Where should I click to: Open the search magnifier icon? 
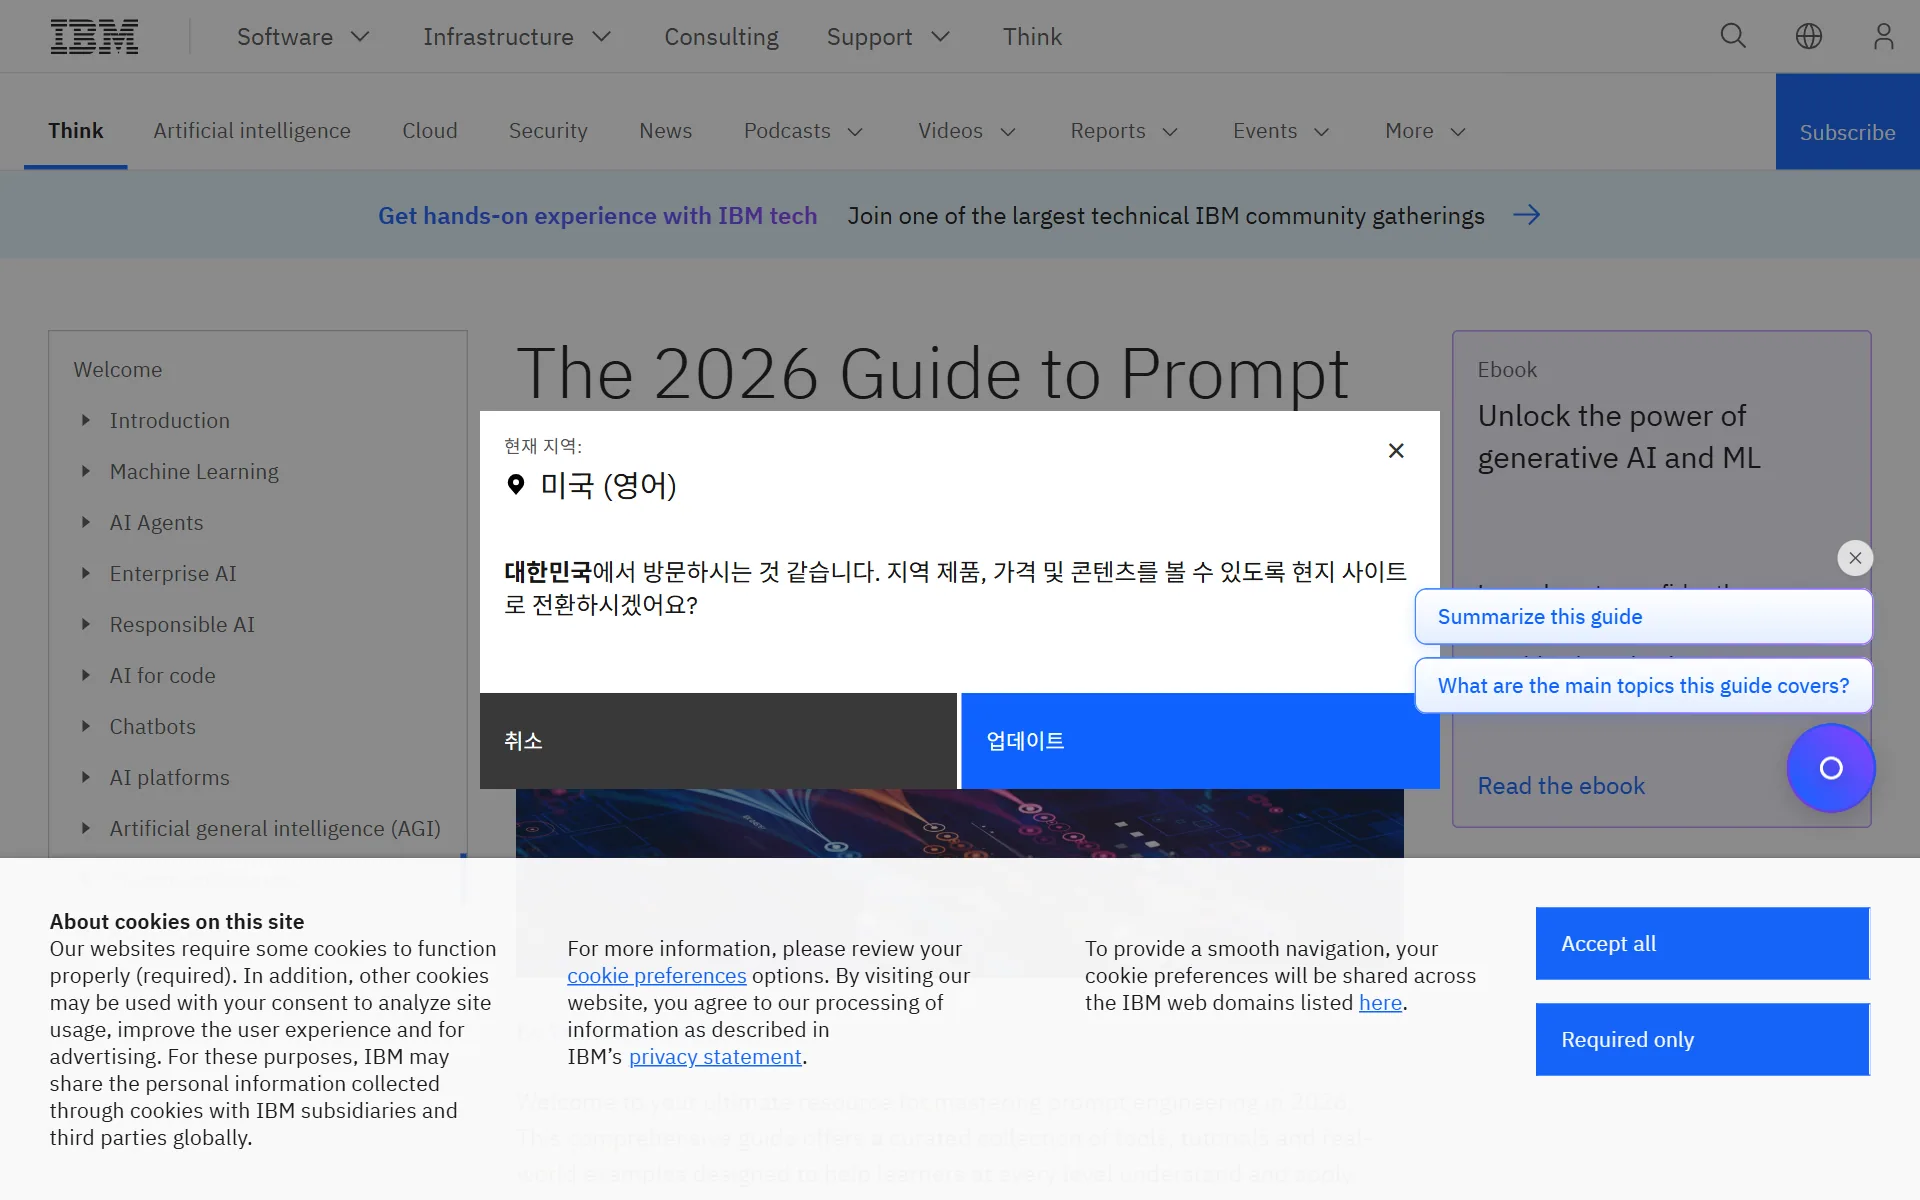pyautogui.click(x=1733, y=36)
